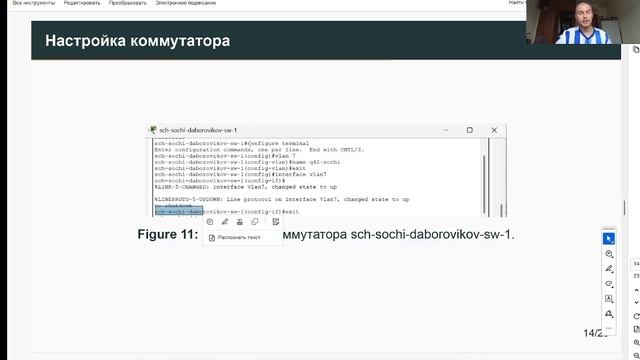Choose the stamp signature tool
Image resolution: width=640 pixels, height=360 pixels.
609,313
